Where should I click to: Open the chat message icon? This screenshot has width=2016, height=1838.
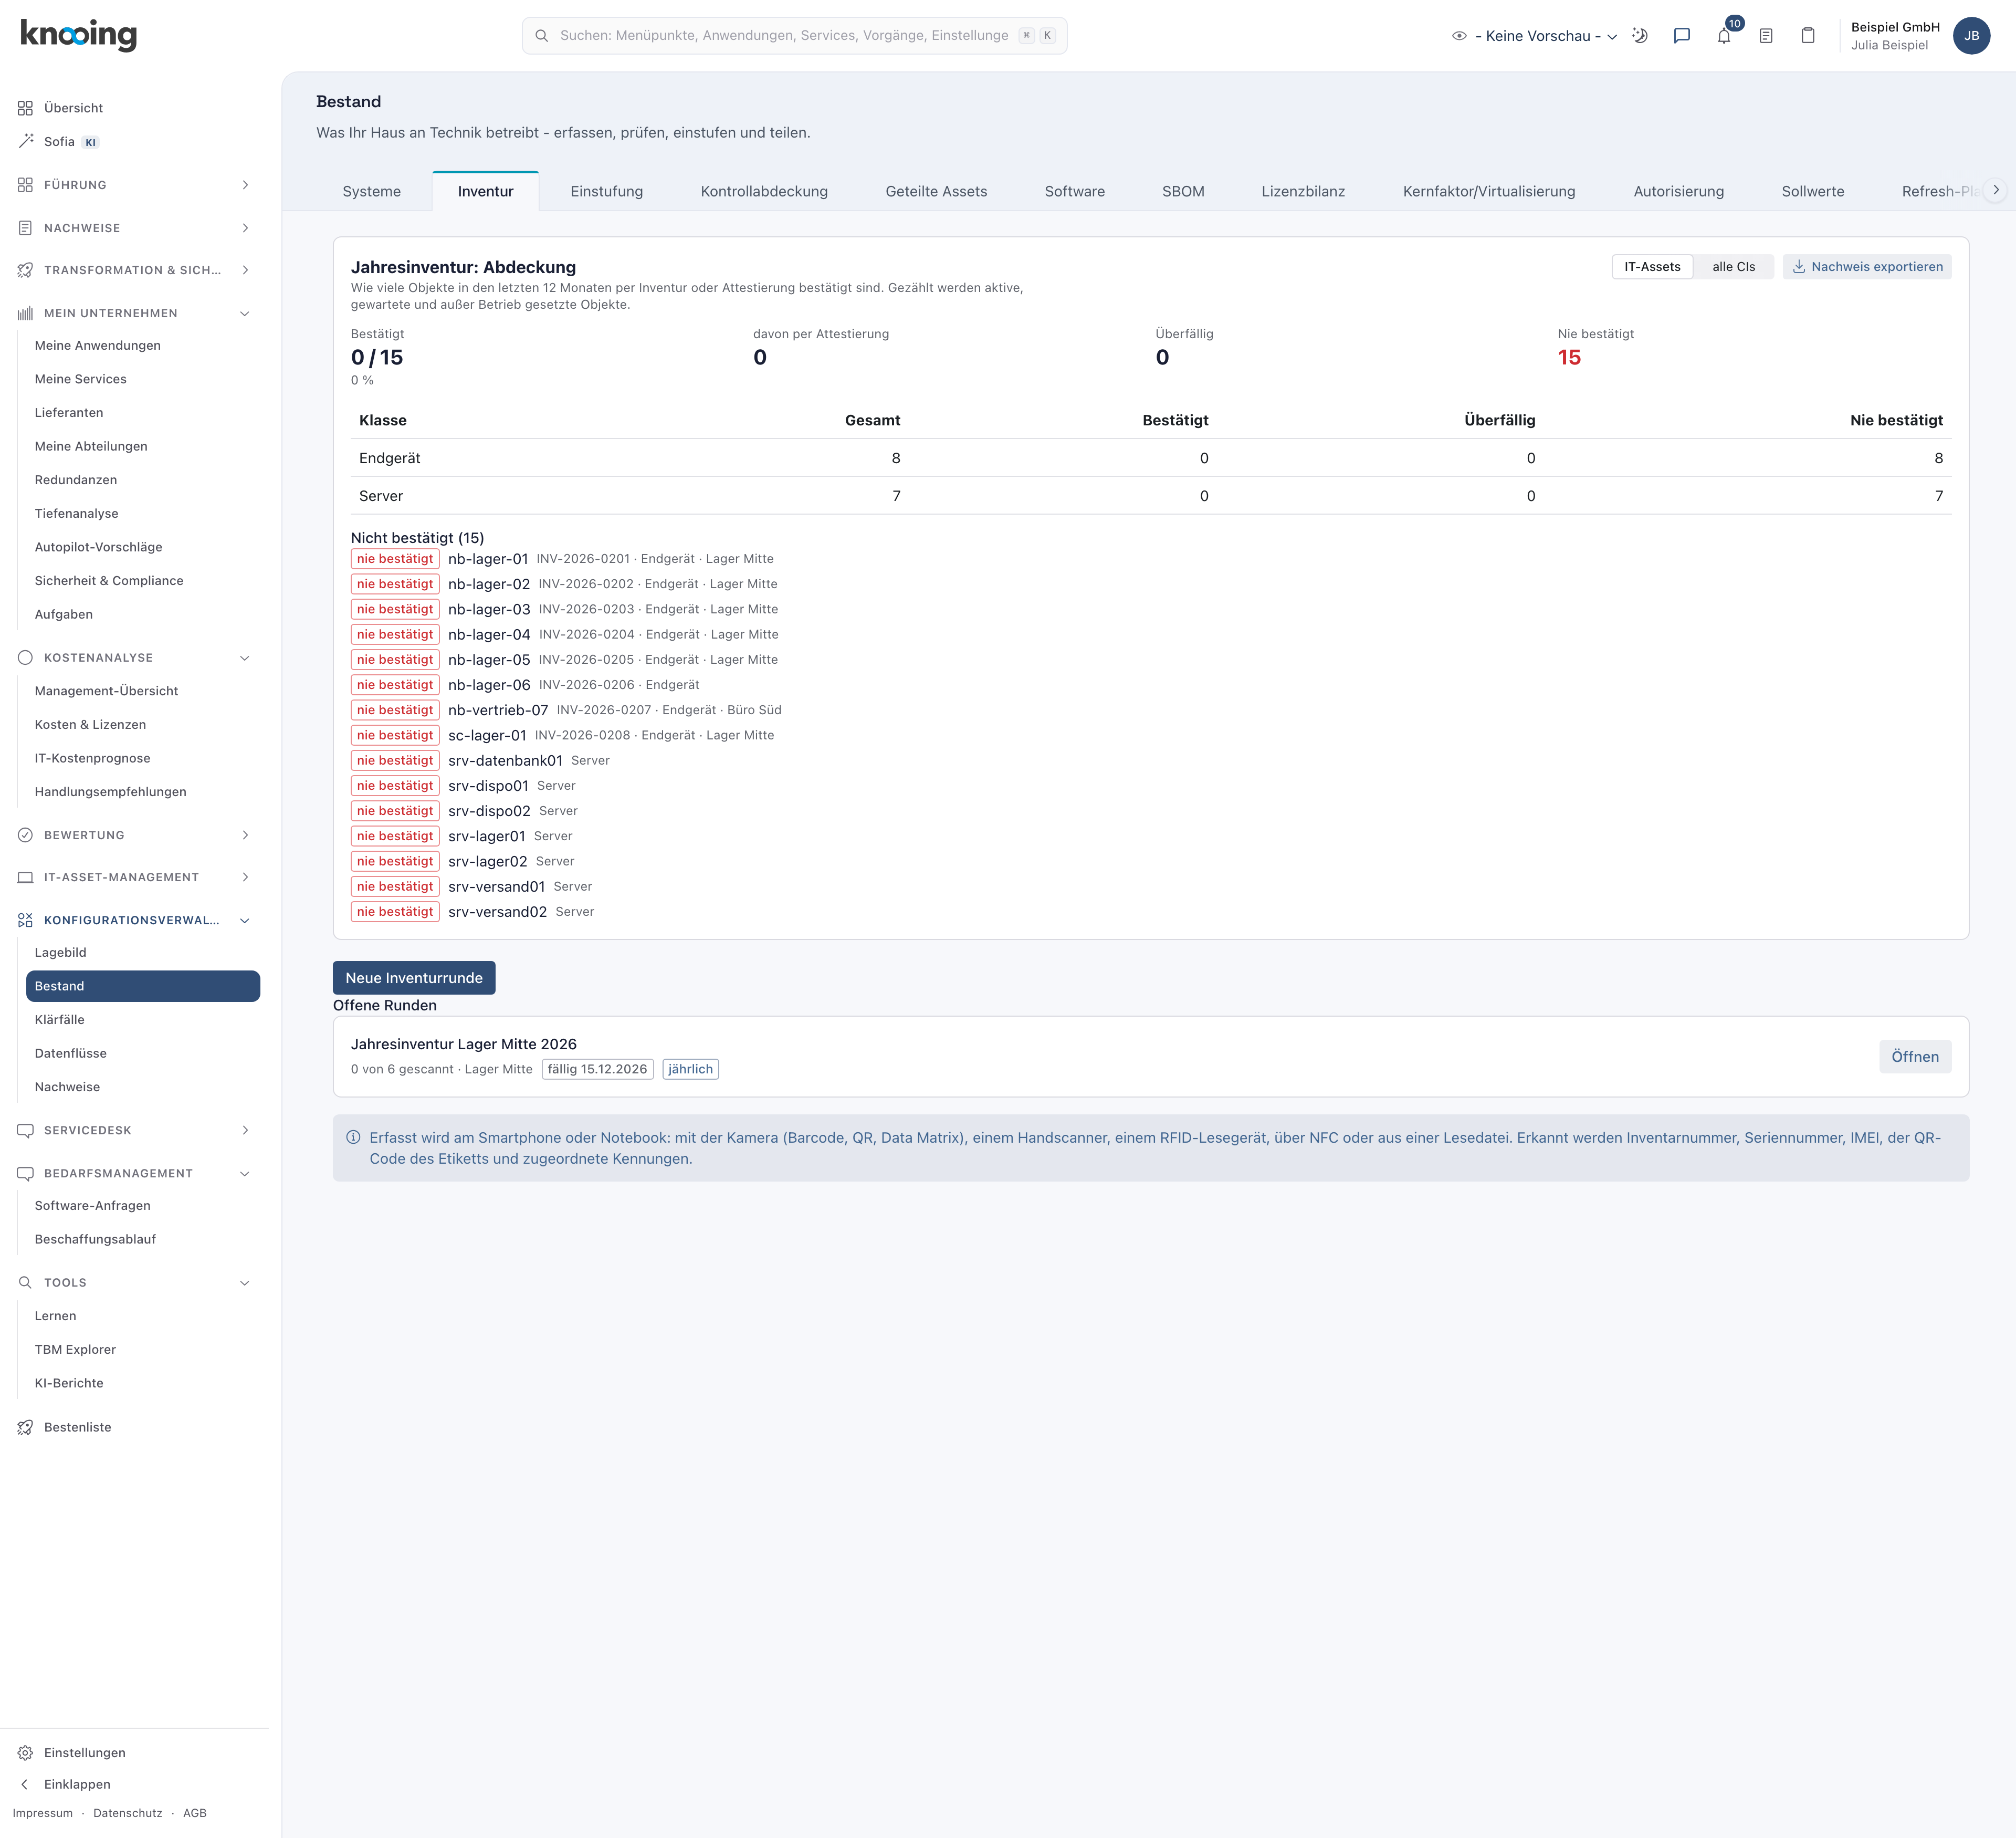point(1682,36)
